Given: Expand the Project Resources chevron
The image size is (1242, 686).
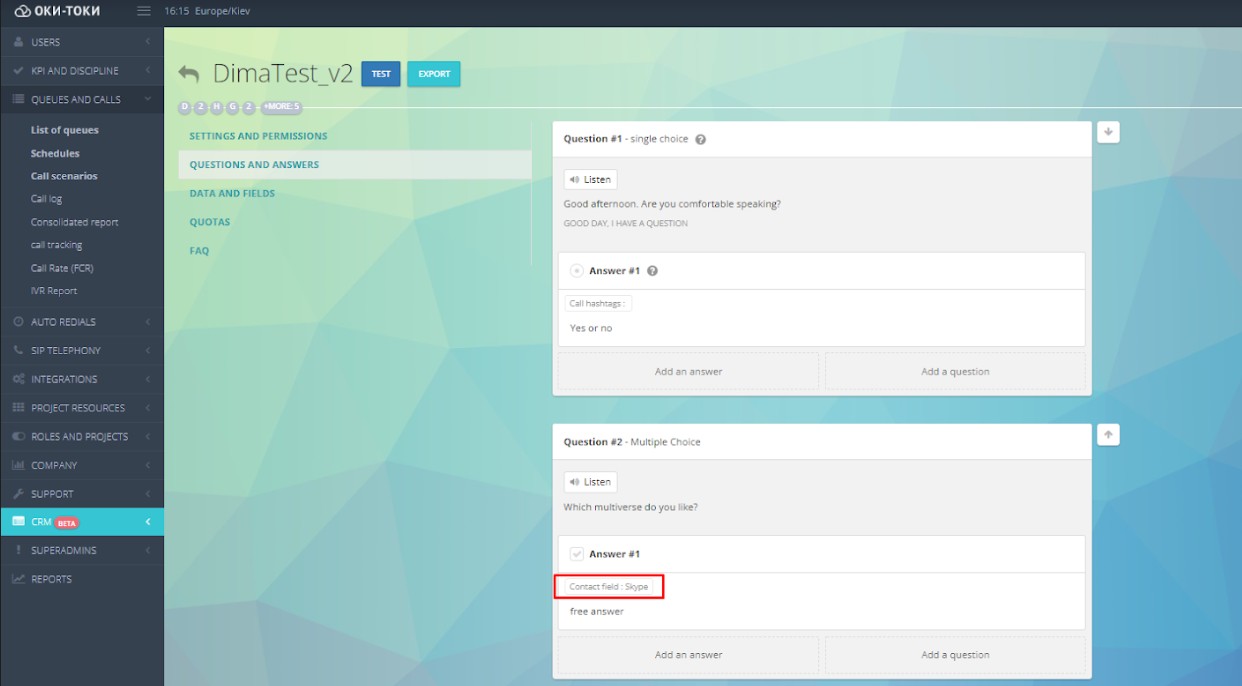Looking at the screenshot, I should pos(147,408).
